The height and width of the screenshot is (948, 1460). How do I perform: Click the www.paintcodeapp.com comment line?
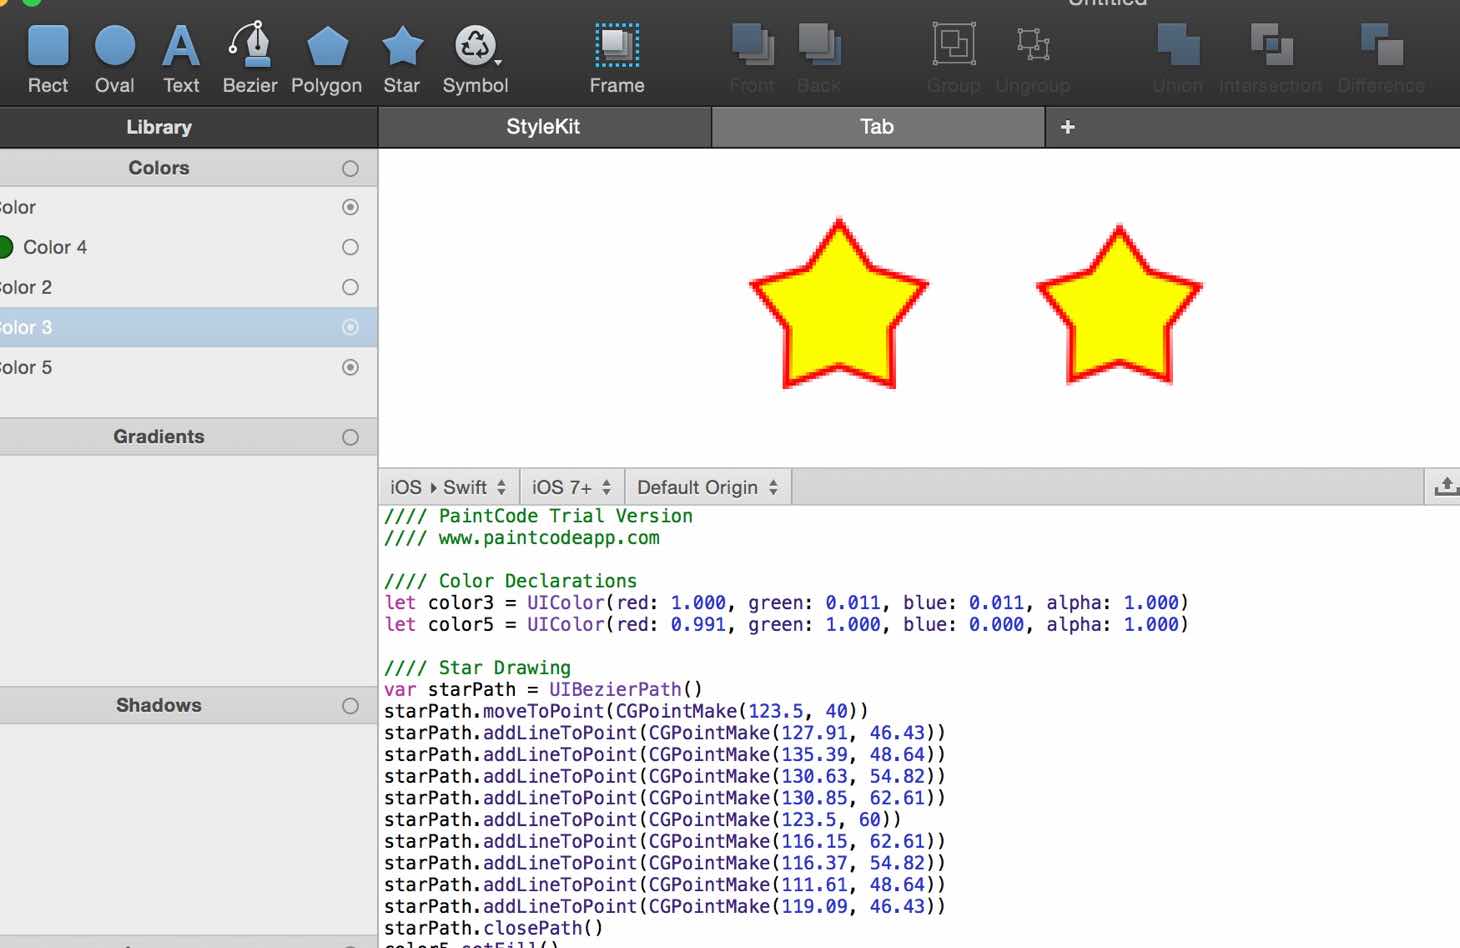(x=522, y=538)
